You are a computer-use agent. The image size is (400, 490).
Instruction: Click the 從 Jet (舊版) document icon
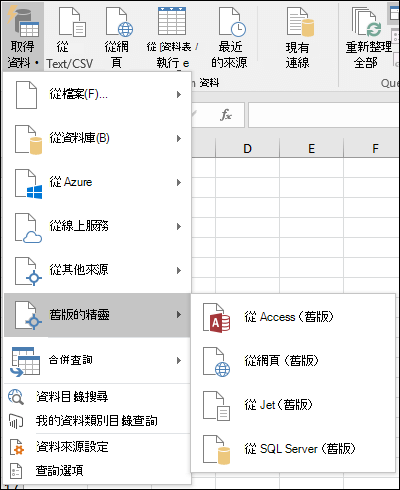pyautogui.click(x=217, y=406)
